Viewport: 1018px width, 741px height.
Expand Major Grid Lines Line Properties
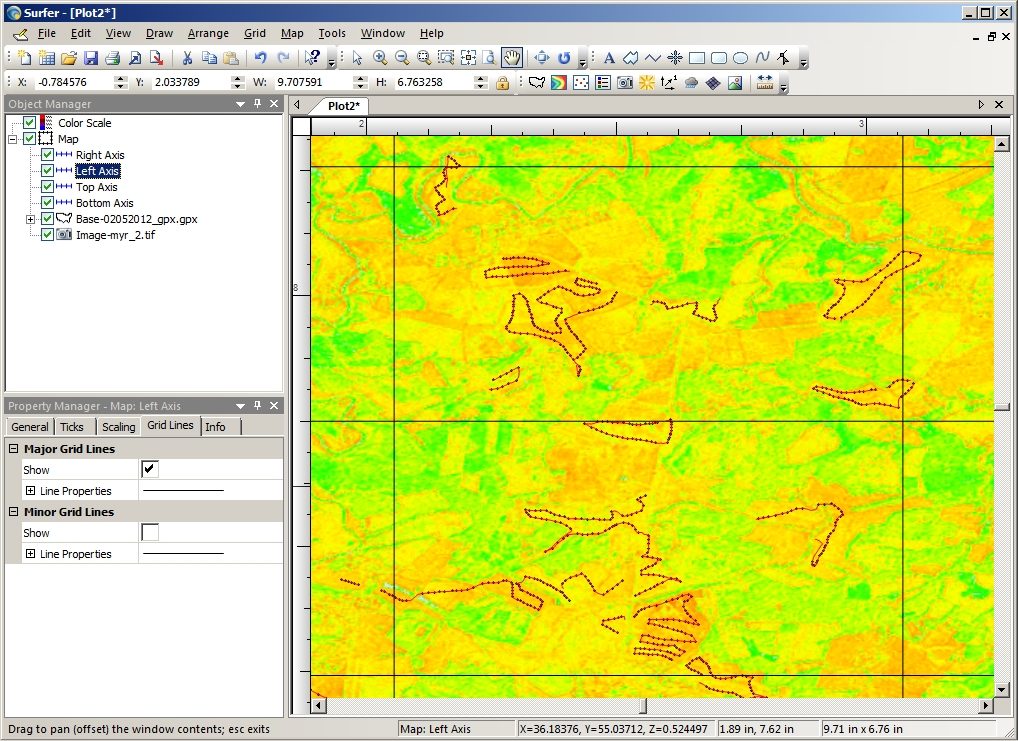click(x=31, y=490)
